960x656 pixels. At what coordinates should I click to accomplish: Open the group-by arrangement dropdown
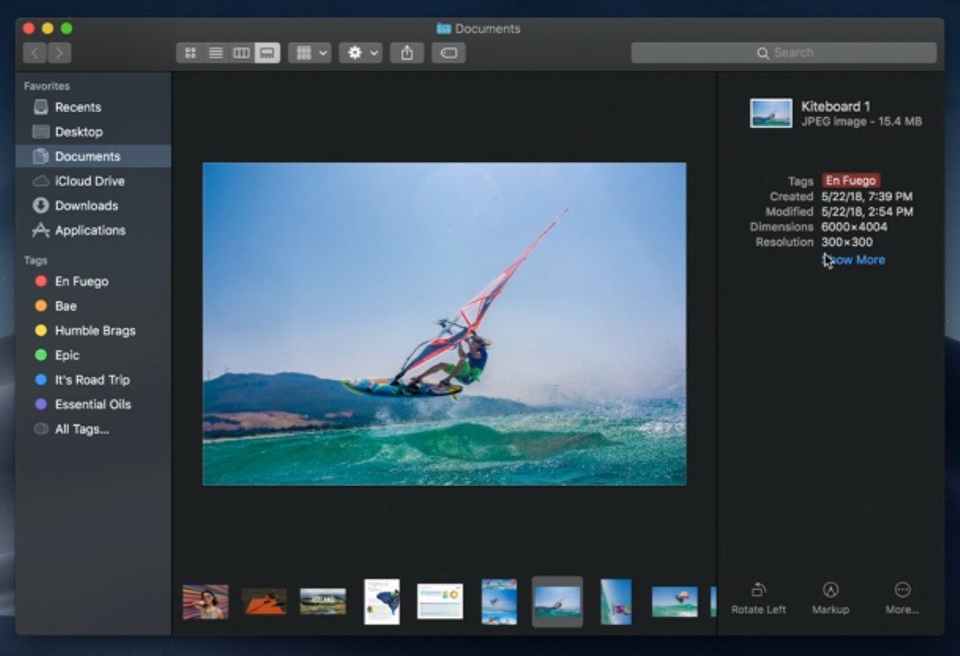[x=310, y=53]
